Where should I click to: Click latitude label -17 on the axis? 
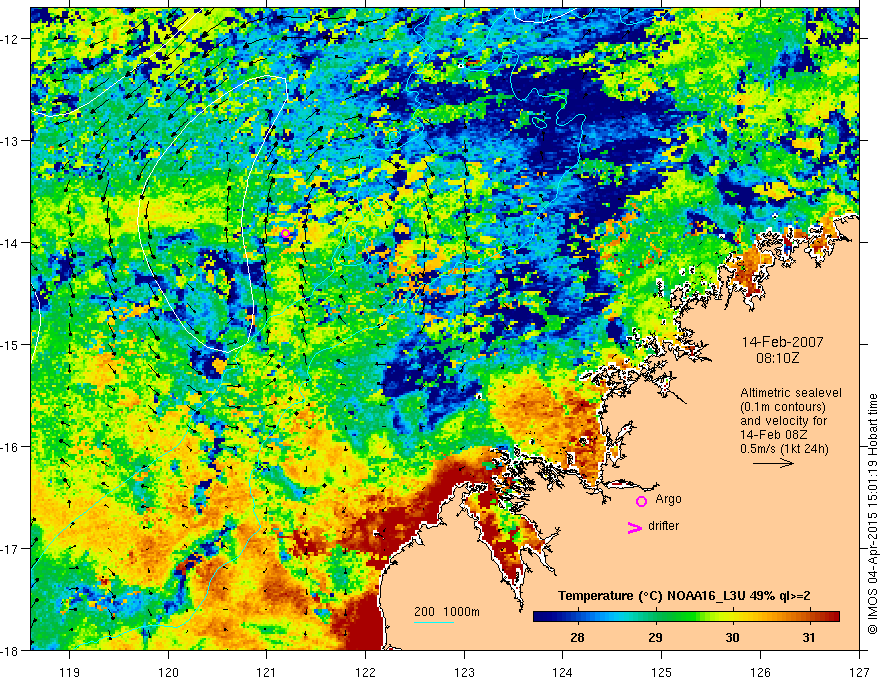pyautogui.click(x=11, y=548)
